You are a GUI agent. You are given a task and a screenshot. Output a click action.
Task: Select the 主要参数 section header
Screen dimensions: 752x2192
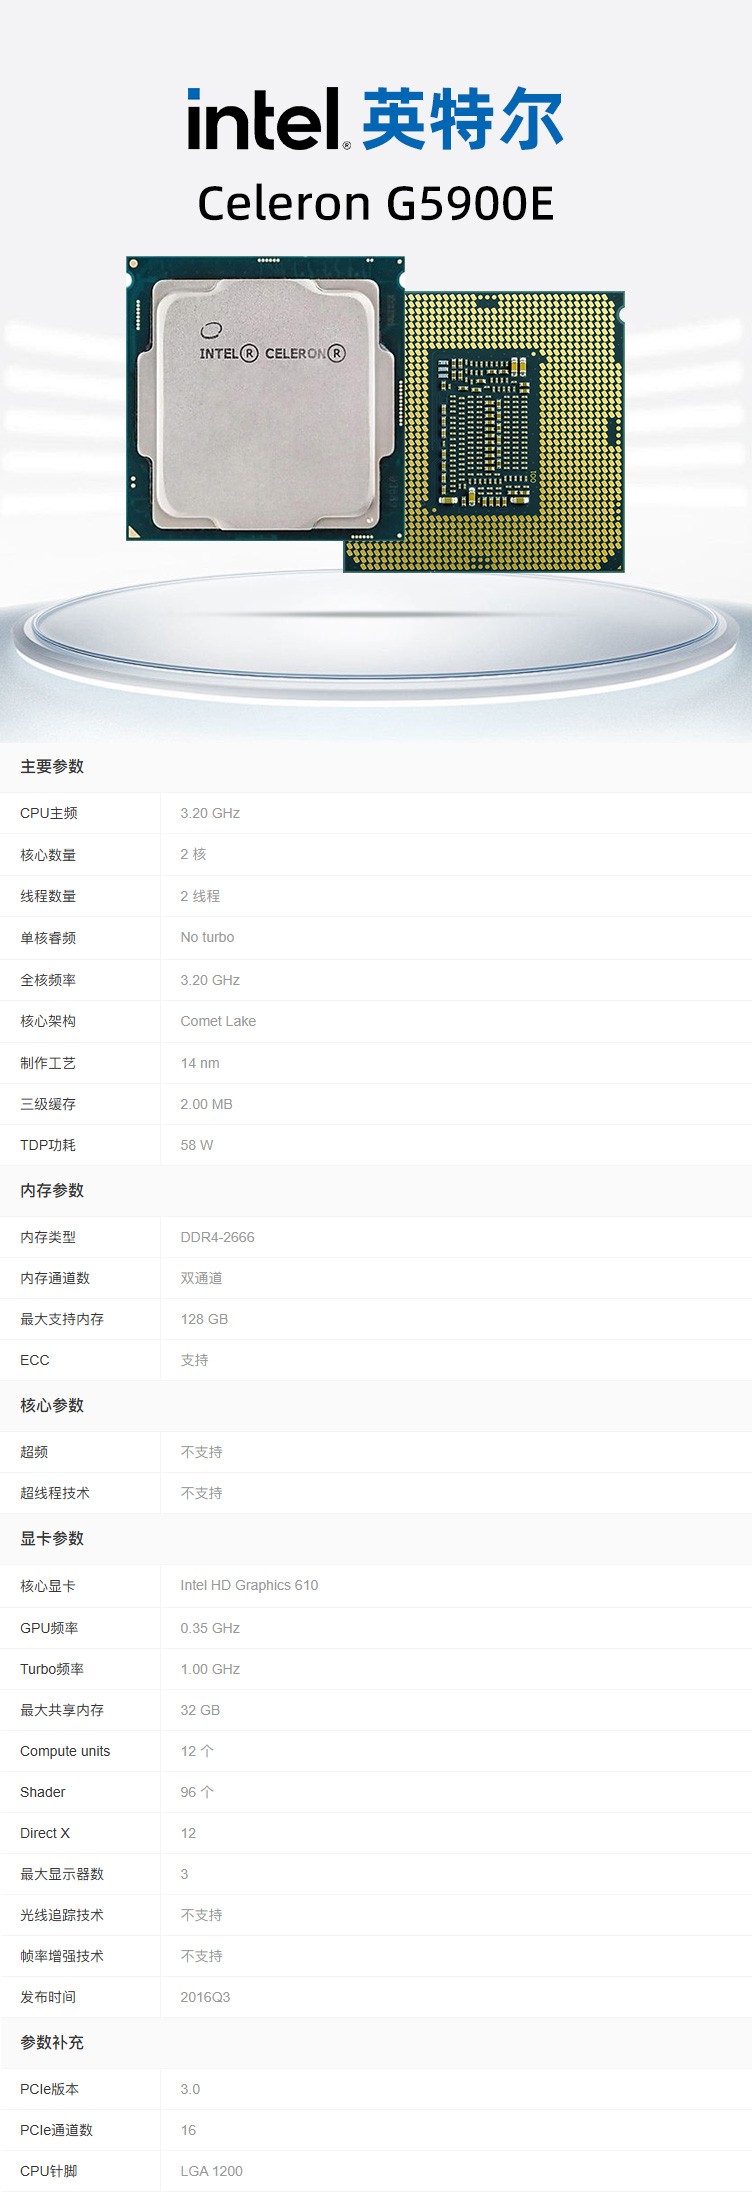(x=52, y=767)
